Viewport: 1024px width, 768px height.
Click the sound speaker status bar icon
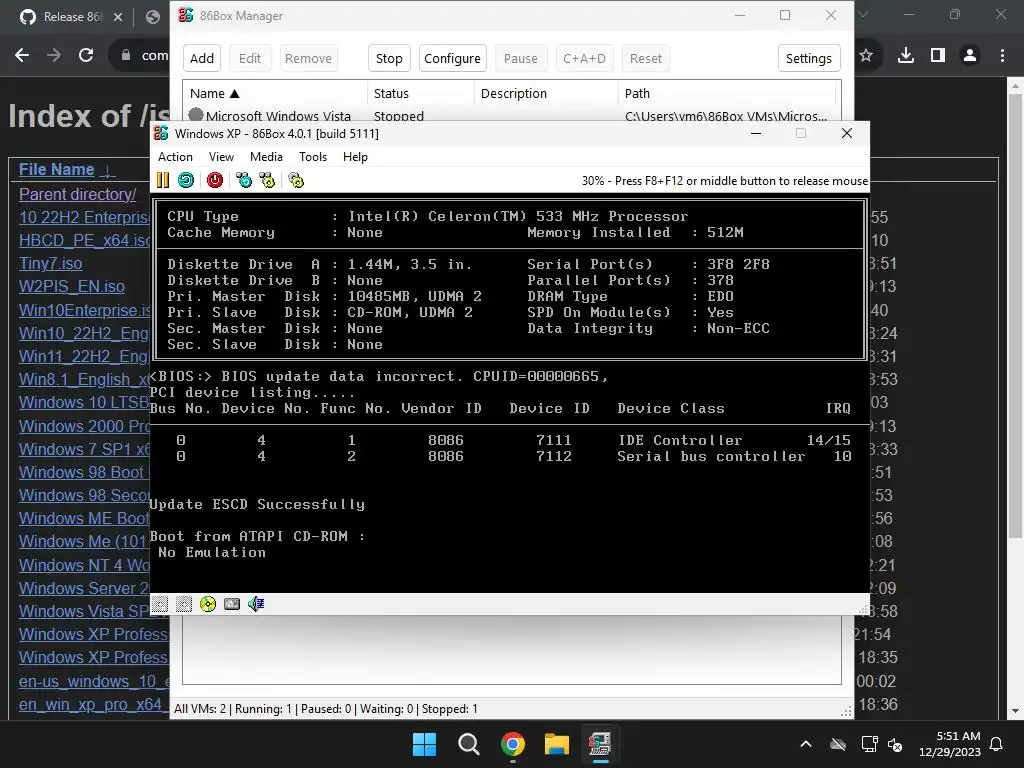click(x=256, y=604)
